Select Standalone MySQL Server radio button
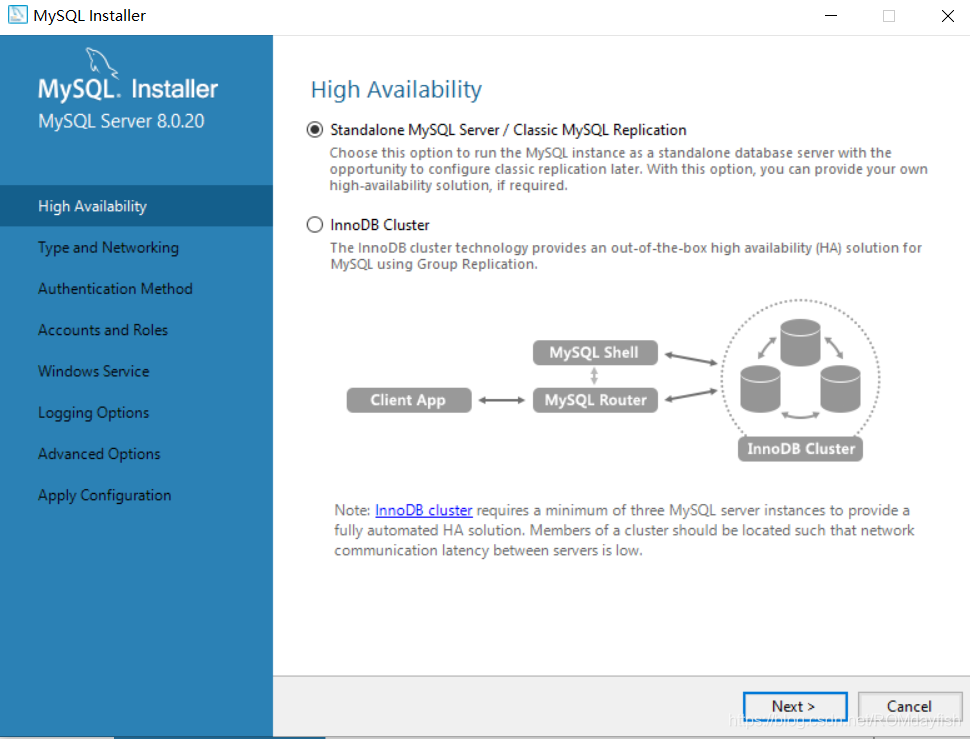 tap(315, 130)
